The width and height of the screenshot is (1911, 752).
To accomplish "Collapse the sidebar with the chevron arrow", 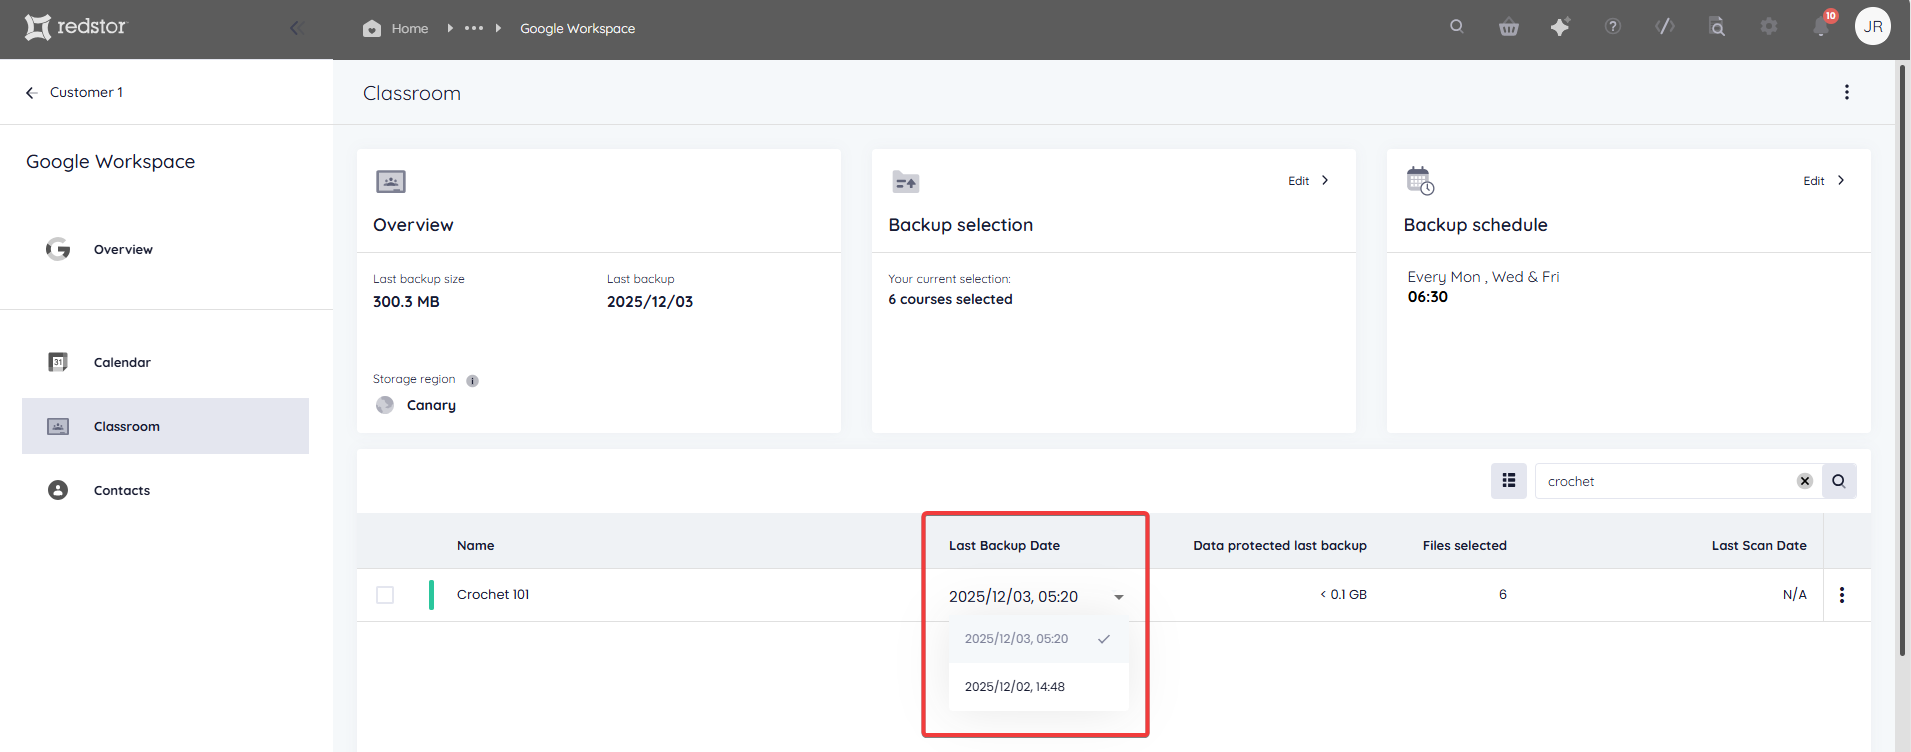I will (x=295, y=28).
